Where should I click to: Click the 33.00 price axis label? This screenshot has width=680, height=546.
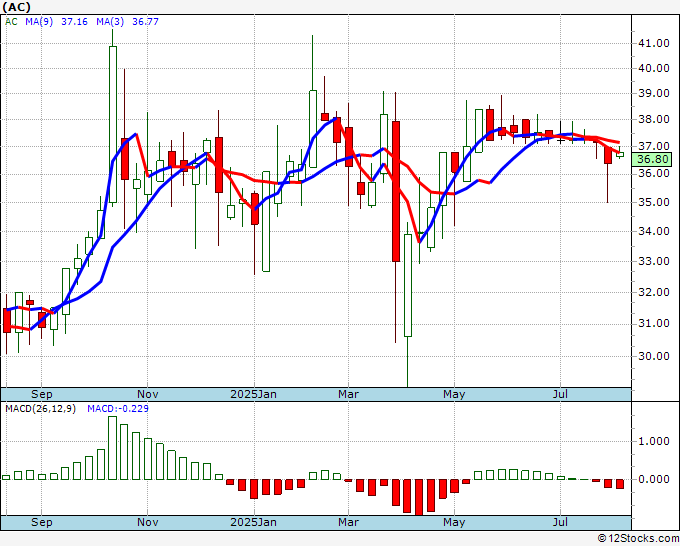click(653, 261)
